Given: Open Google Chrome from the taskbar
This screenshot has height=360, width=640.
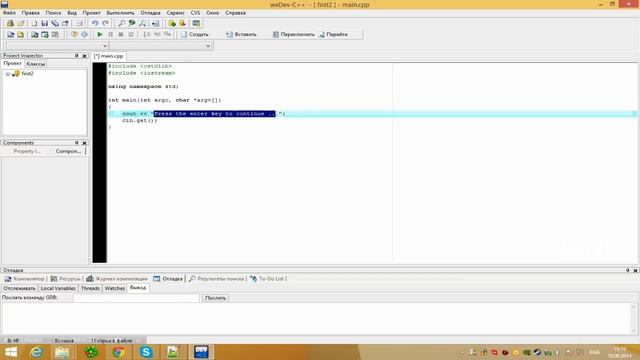Looking at the screenshot, I should coord(118,352).
